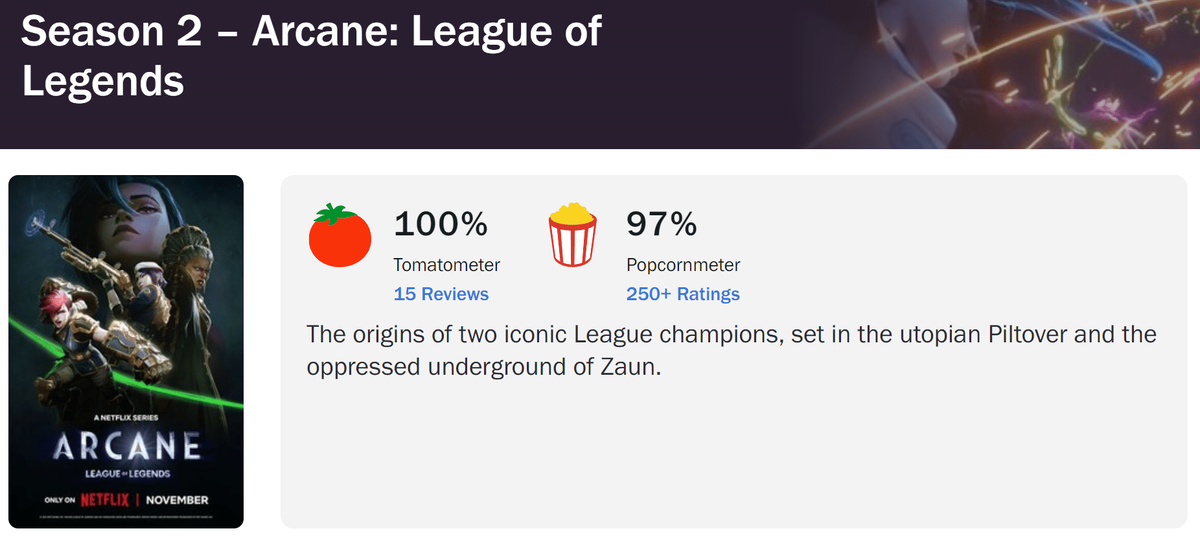Click "ONLY ON" text on the poster

pos(59,499)
